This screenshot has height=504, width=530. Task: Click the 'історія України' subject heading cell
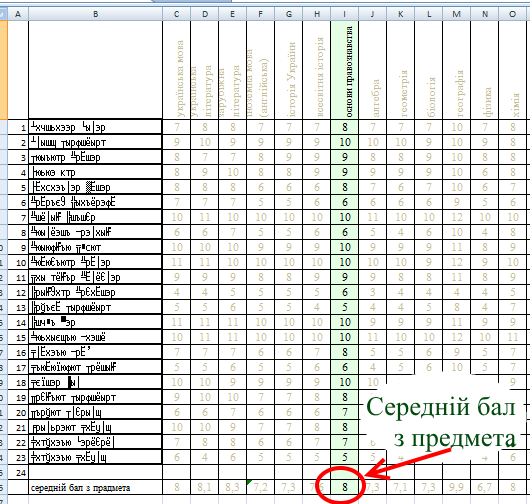[x=289, y=70]
